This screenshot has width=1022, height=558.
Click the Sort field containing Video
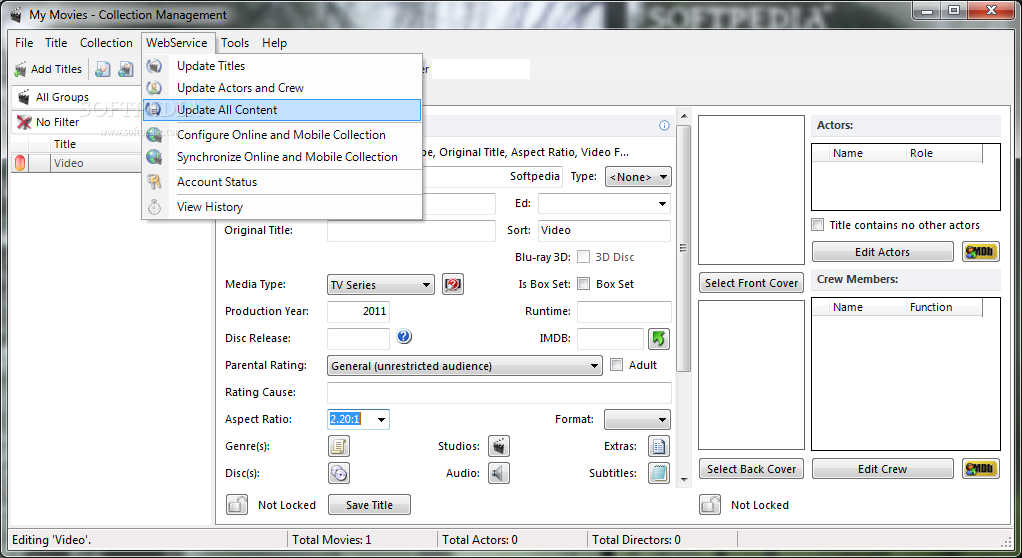604,230
